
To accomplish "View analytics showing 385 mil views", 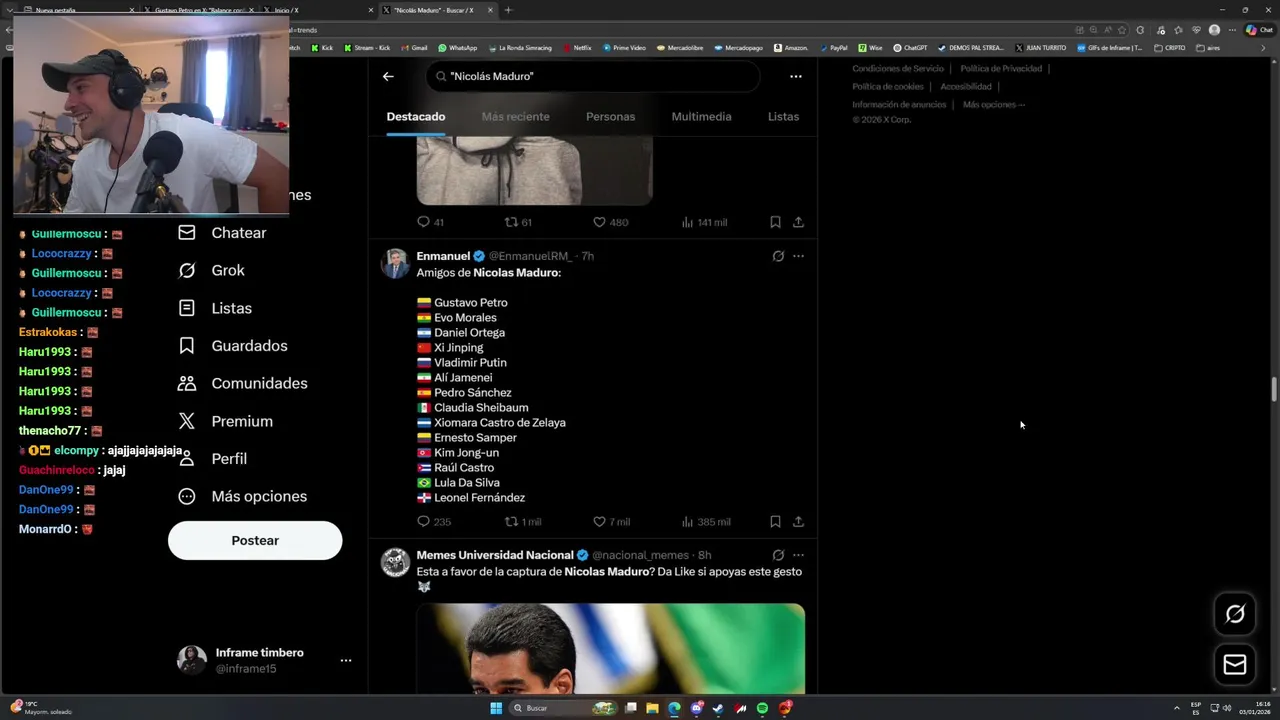I will (705, 522).
